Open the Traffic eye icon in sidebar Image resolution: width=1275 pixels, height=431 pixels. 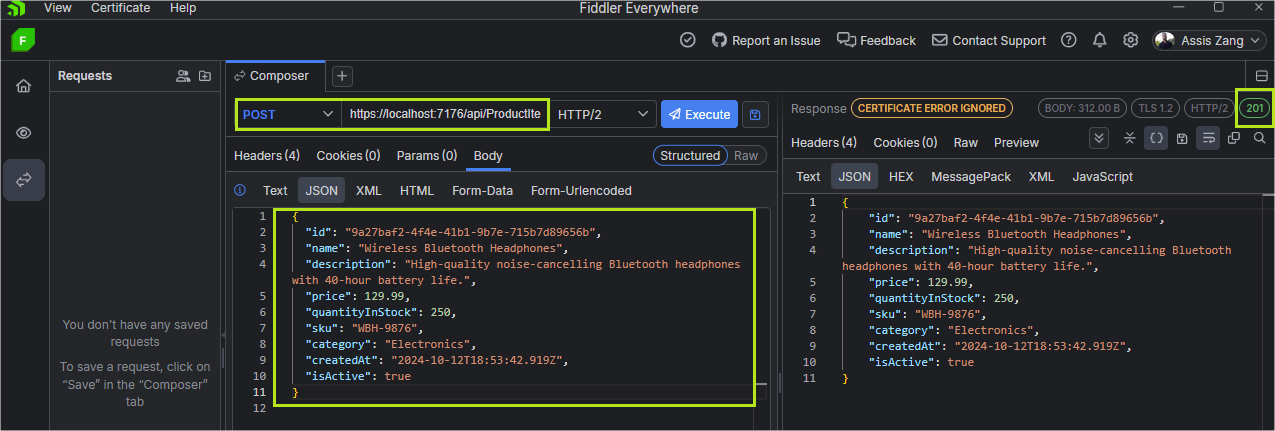click(x=23, y=133)
